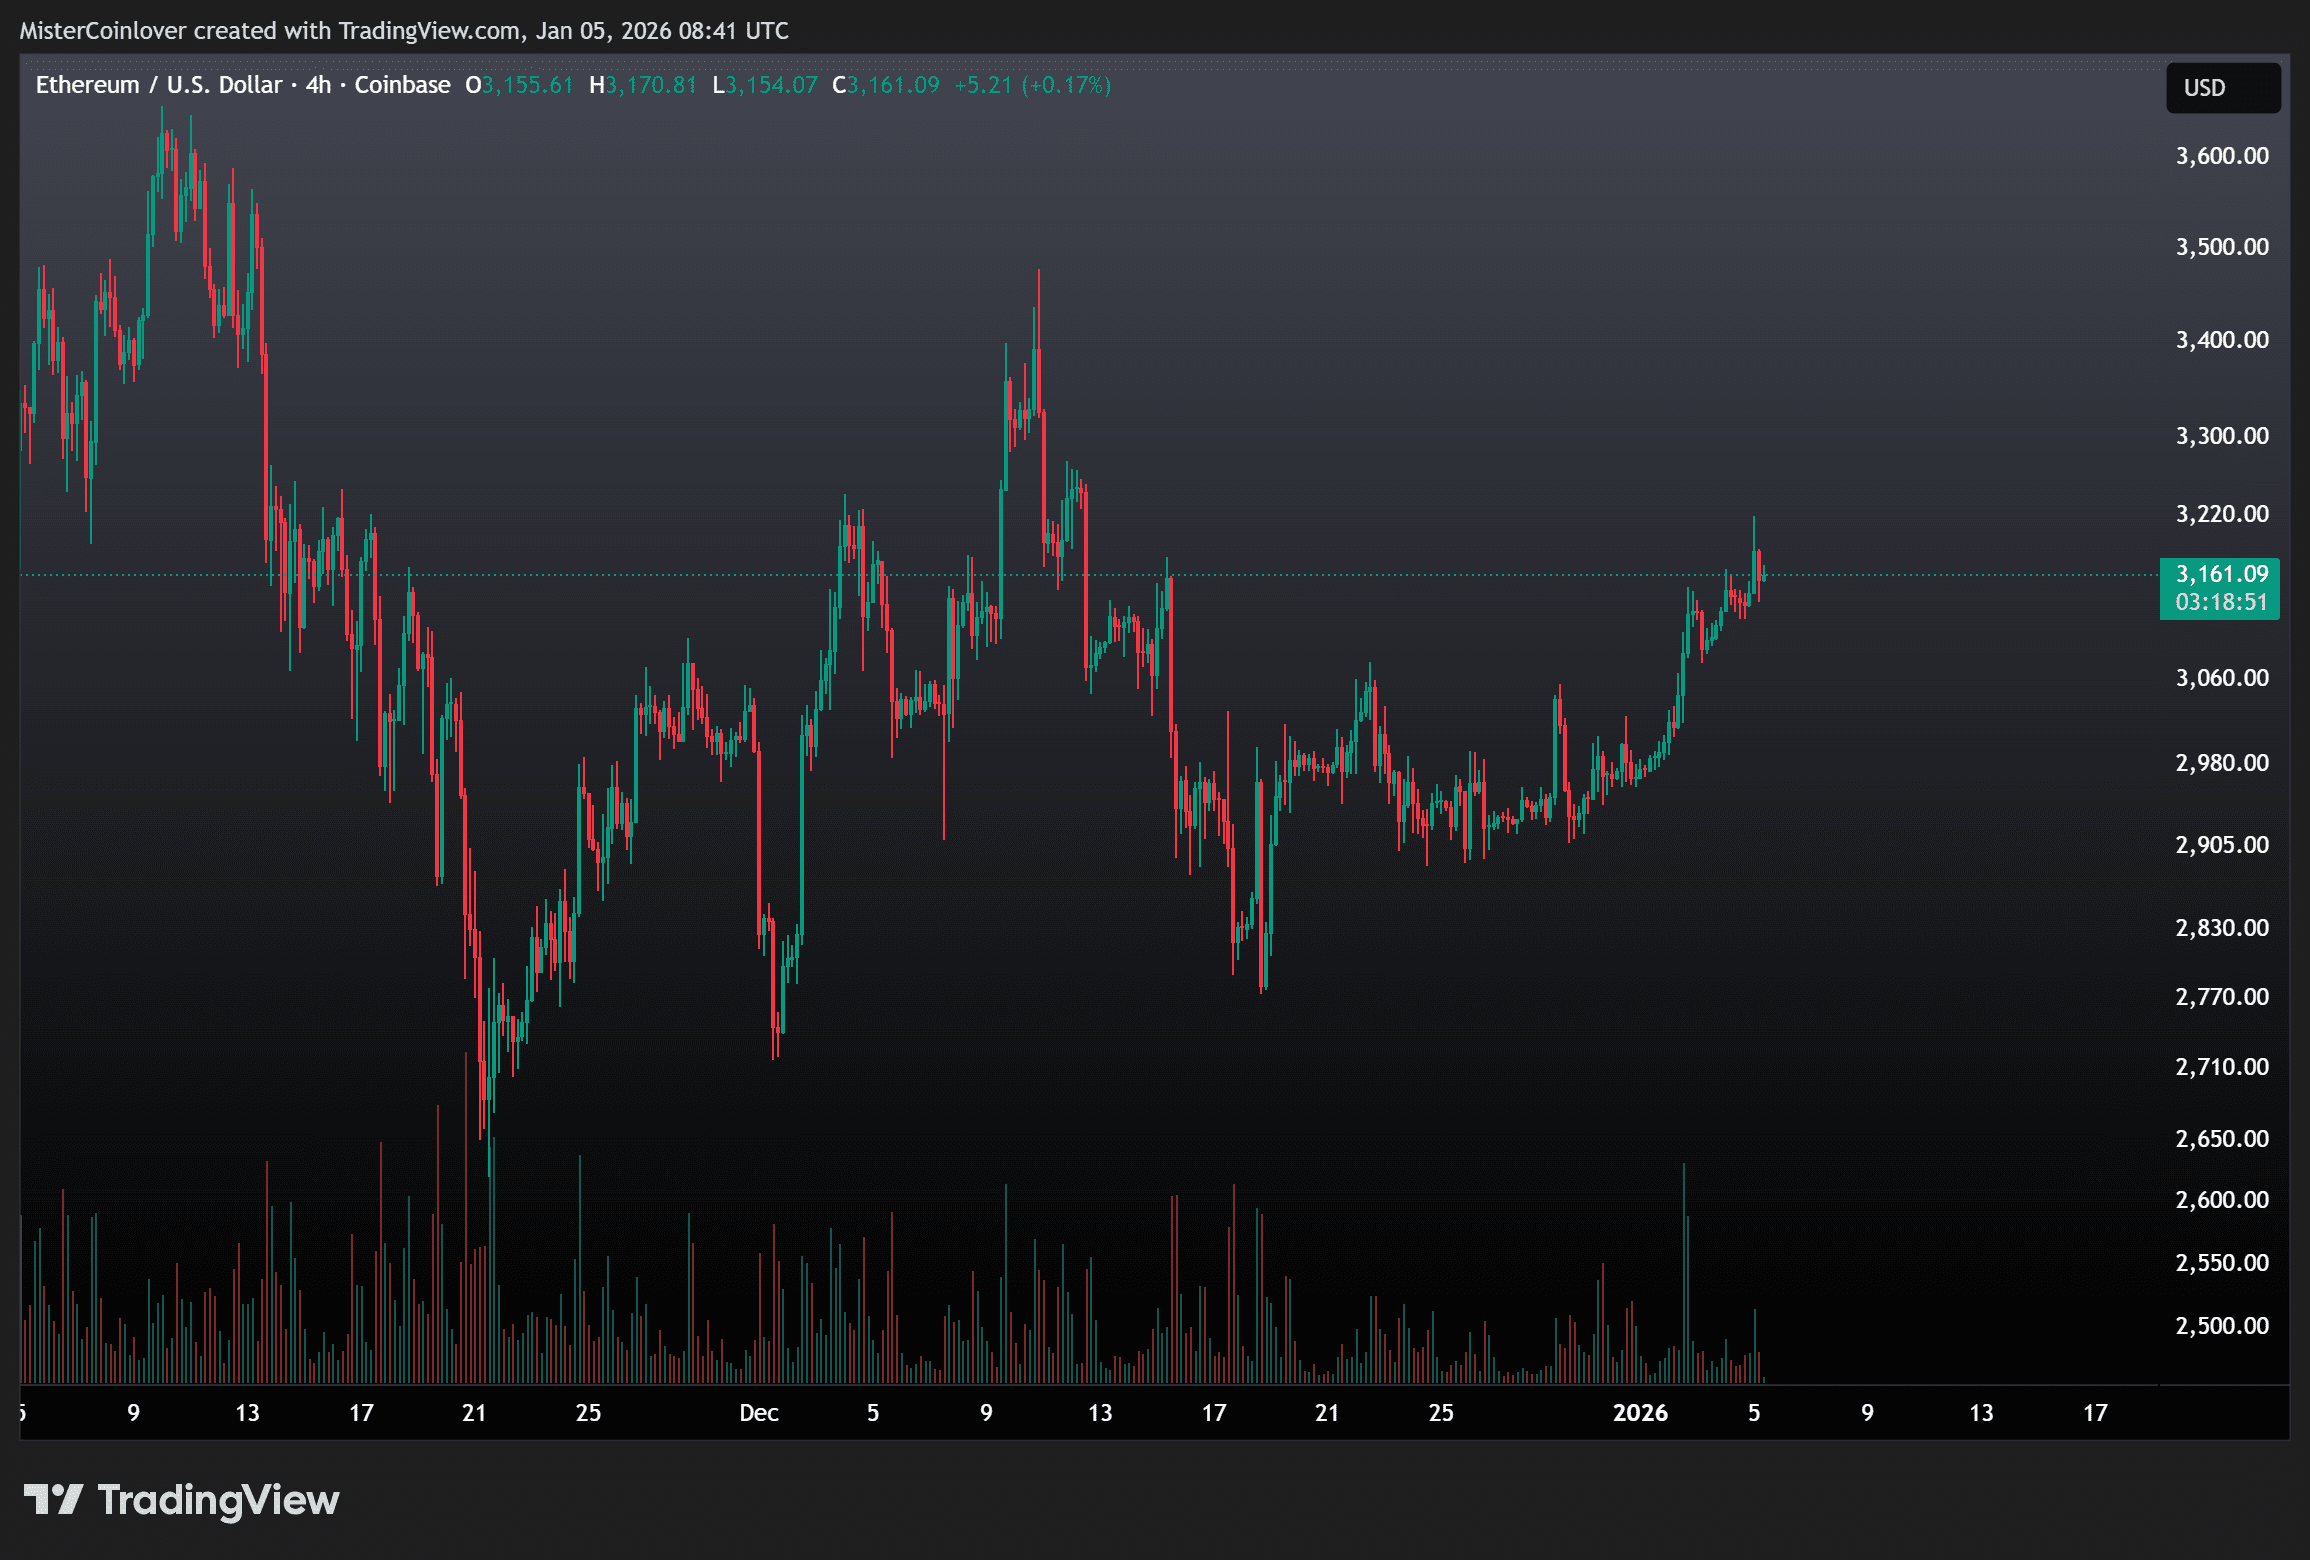
Task: Click the 4h interval label
Action: click(x=318, y=85)
